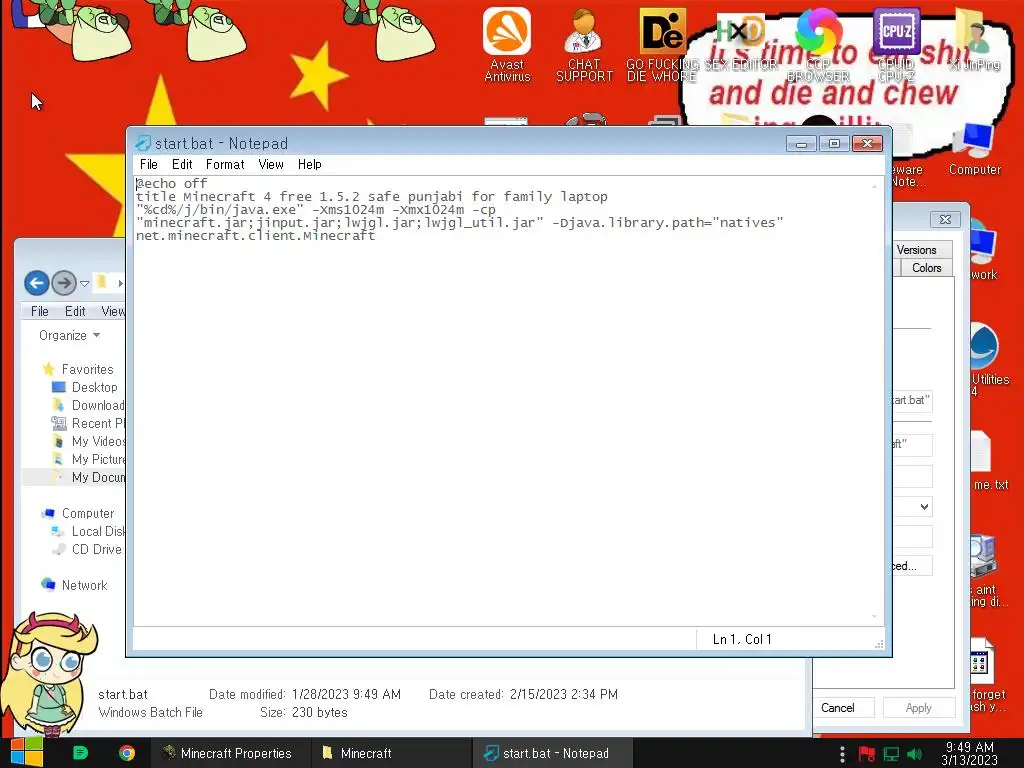The height and width of the screenshot is (768, 1024).
Task: Select Desktop in Explorer sidebar
Action: 86,387
